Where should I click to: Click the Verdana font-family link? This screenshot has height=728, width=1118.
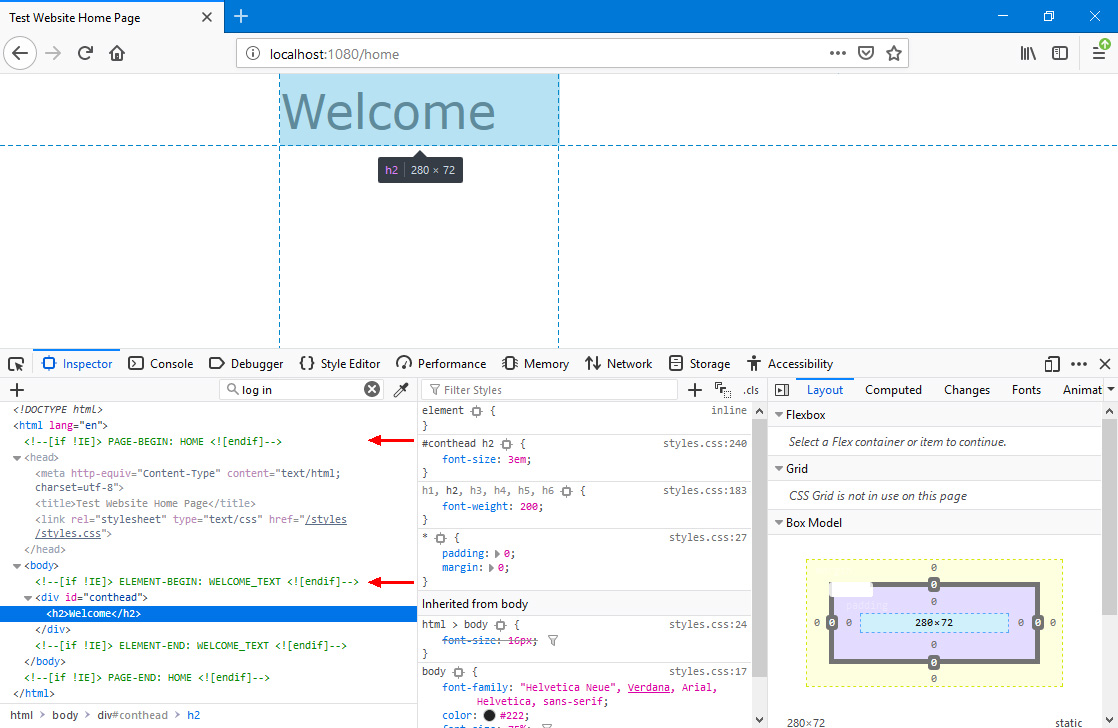tap(648, 687)
